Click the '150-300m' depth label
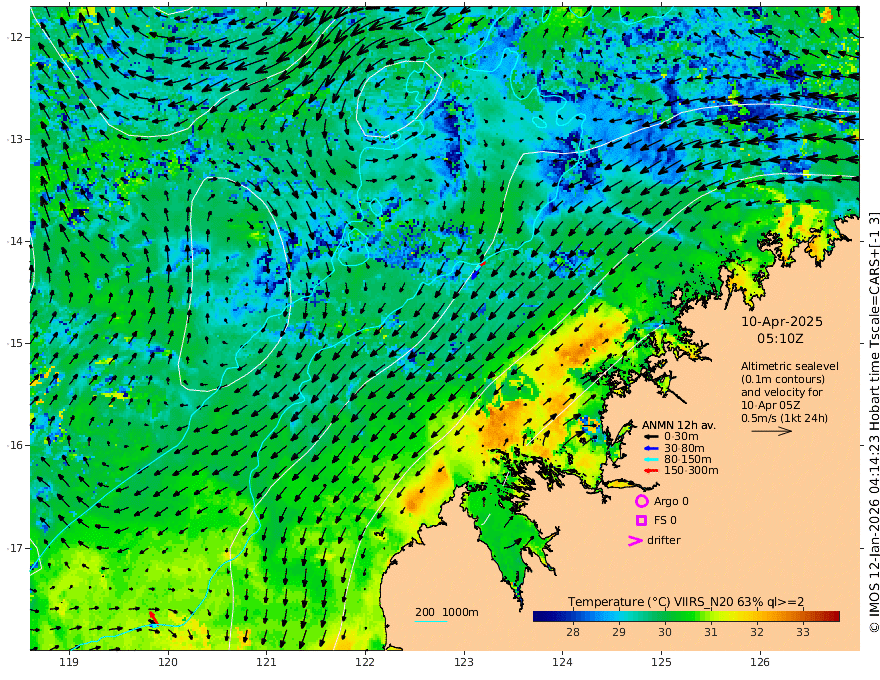880x680 pixels. pos(691,471)
